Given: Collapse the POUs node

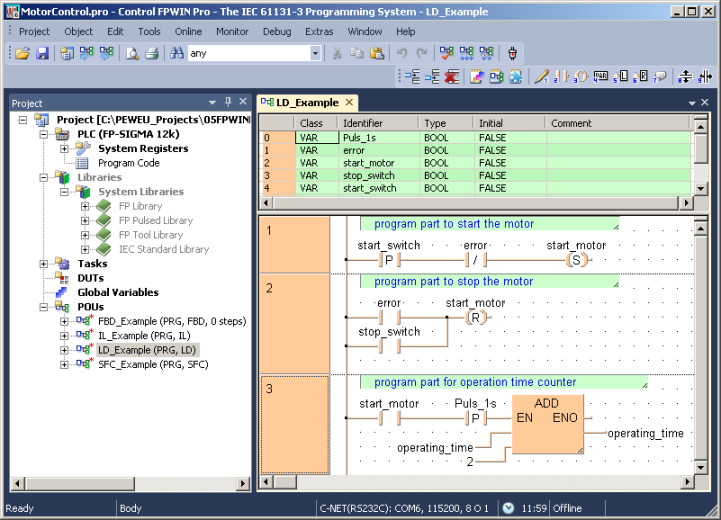Looking at the screenshot, I should [43, 307].
